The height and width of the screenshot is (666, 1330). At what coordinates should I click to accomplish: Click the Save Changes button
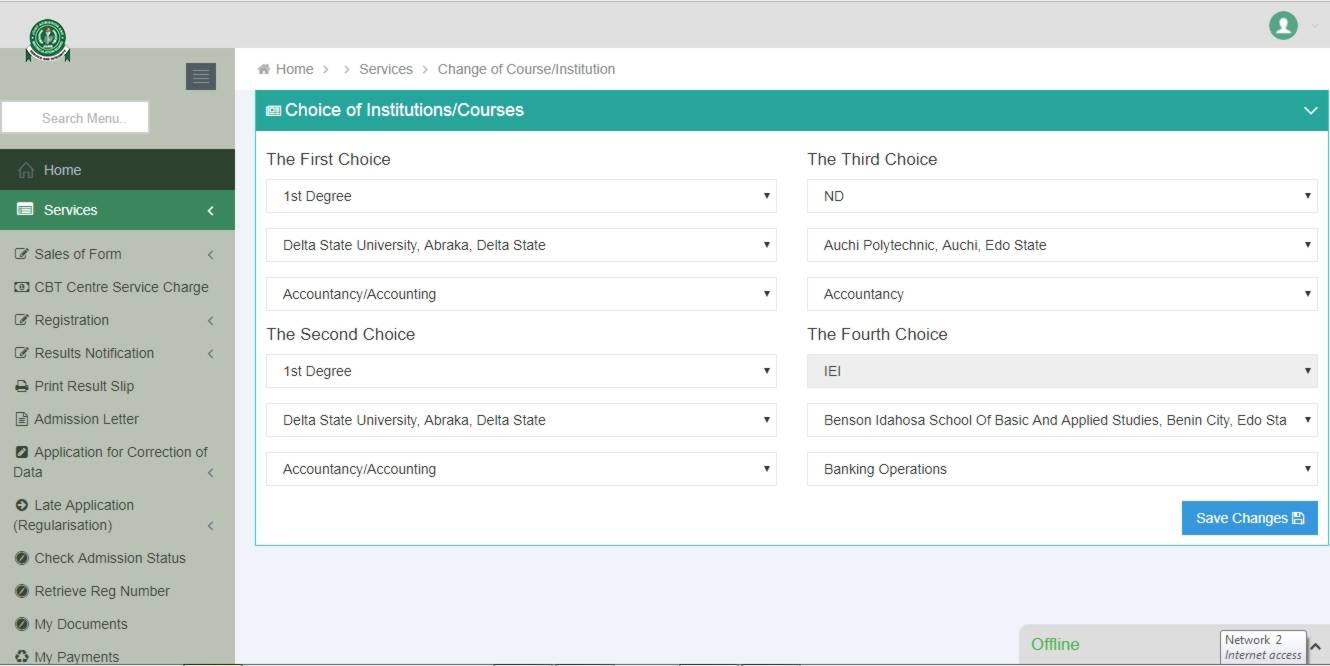point(1249,518)
